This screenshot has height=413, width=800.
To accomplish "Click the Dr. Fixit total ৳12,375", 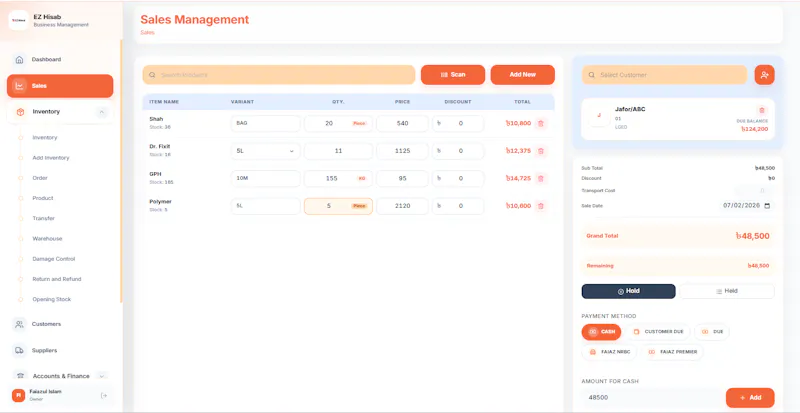I will [x=518, y=151].
